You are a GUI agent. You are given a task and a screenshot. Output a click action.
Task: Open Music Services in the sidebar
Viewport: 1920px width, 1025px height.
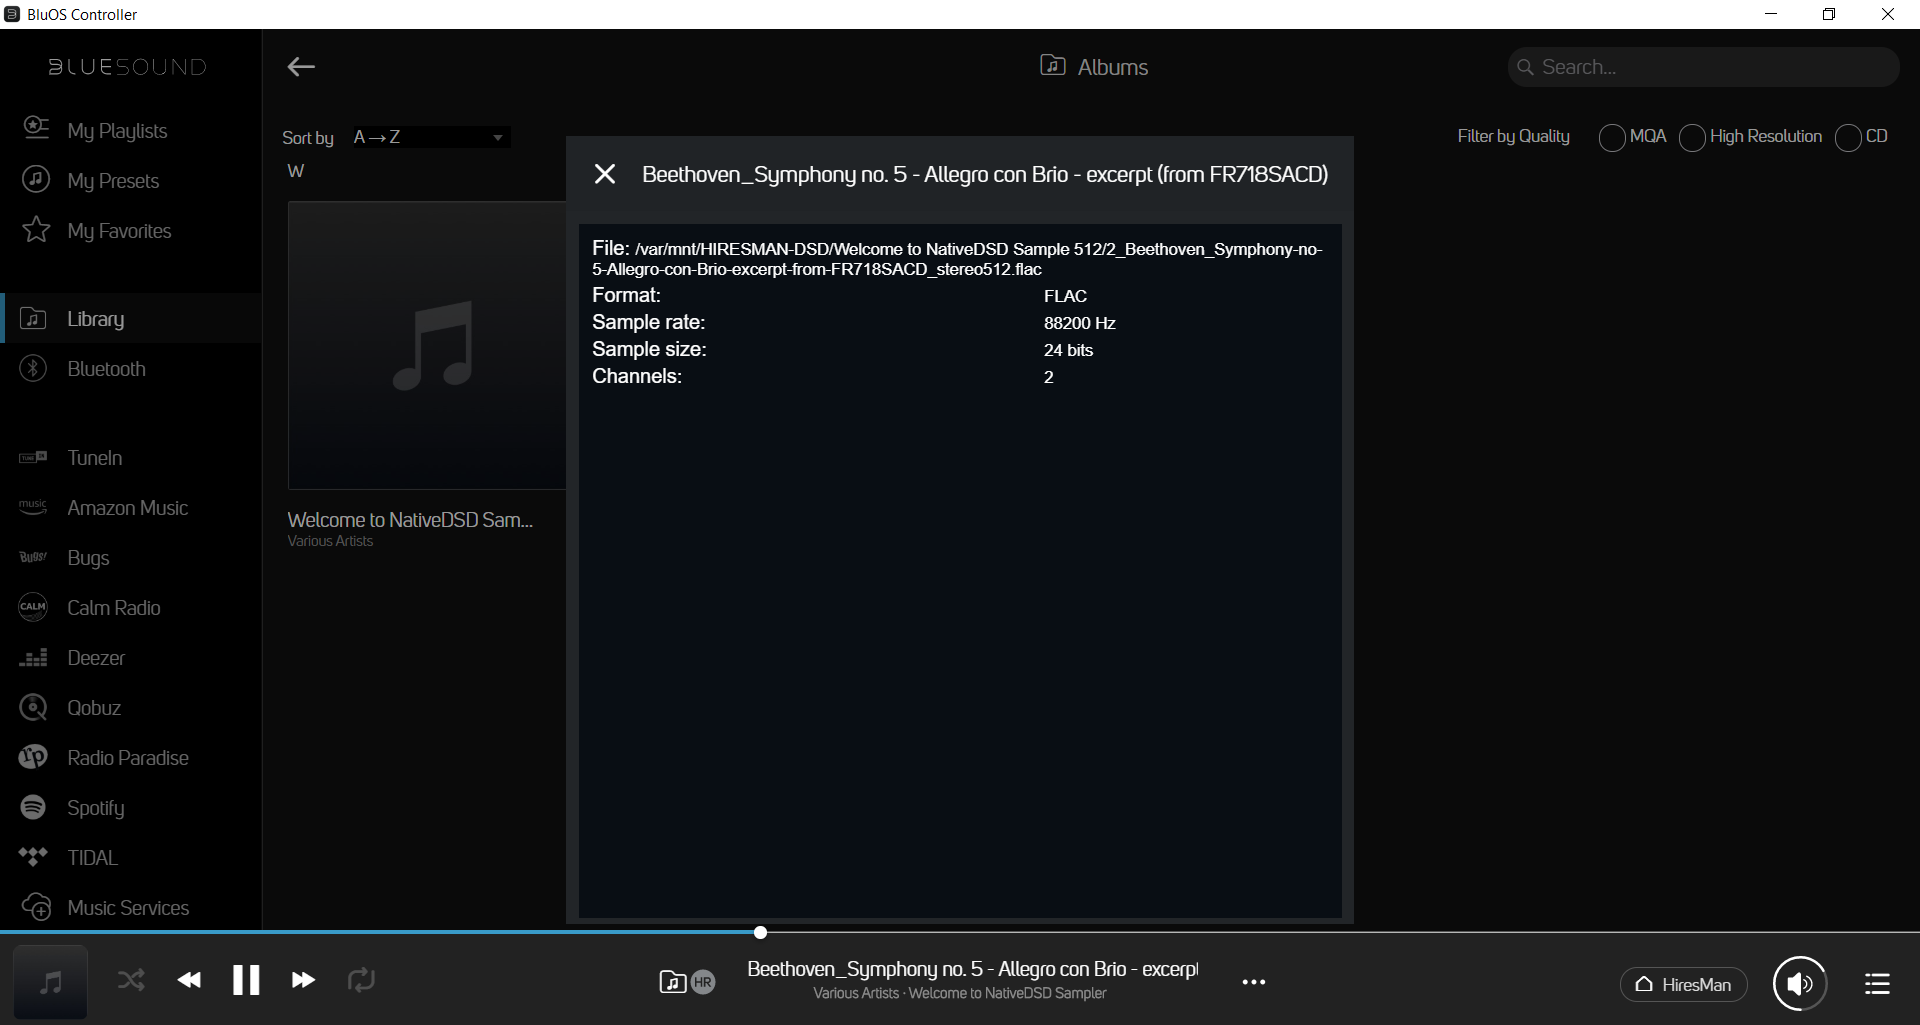(x=128, y=908)
